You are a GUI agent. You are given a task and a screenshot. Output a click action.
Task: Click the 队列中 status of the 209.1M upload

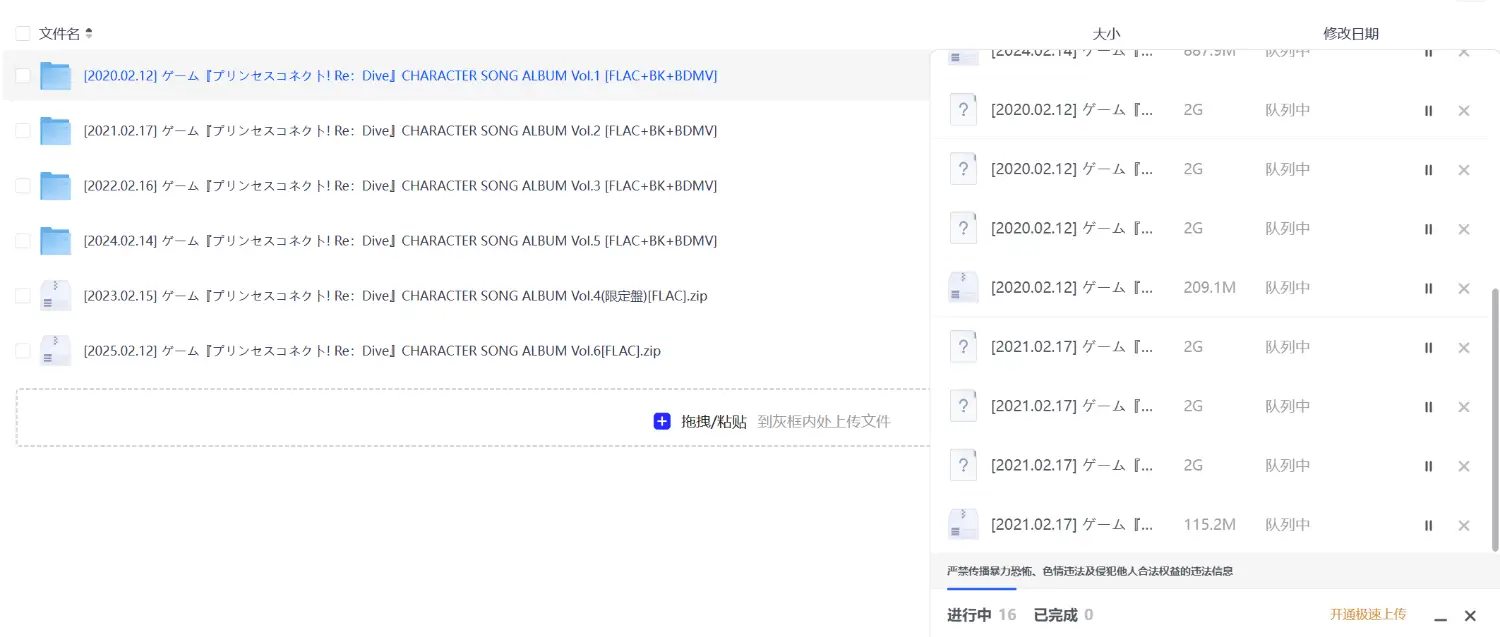pos(1288,287)
